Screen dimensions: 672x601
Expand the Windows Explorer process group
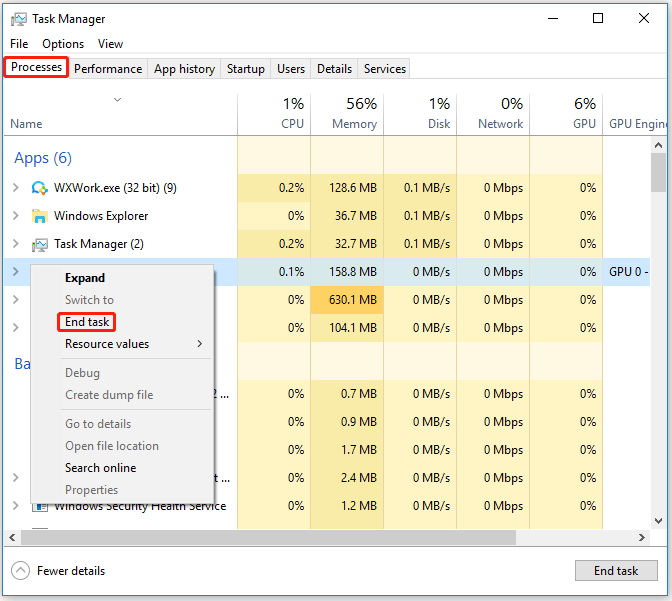pyautogui.click(x=16, y=215)
